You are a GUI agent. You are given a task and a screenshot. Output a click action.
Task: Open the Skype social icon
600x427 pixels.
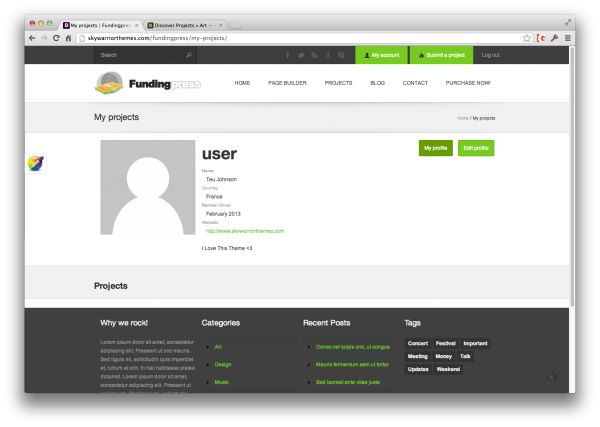click(x=341, y=55)
